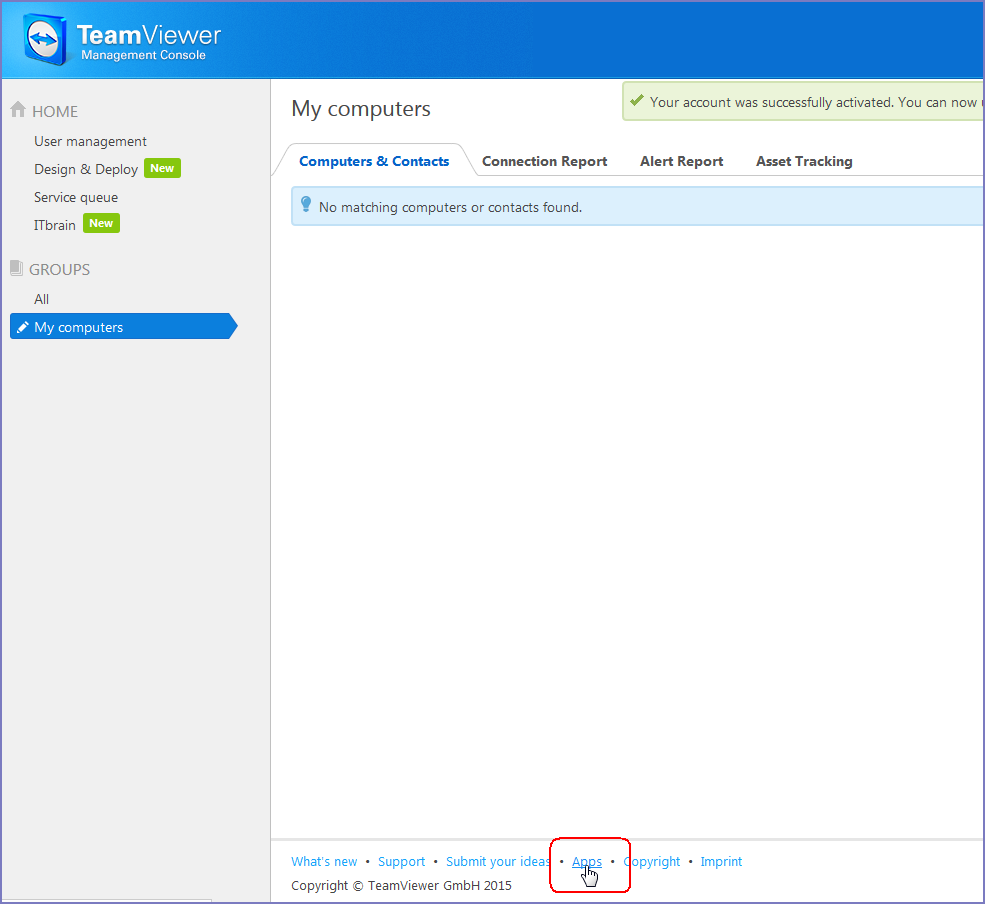Open Service queue
The image size is (985, 904).
pyautogui.click(x=76, y=197)
